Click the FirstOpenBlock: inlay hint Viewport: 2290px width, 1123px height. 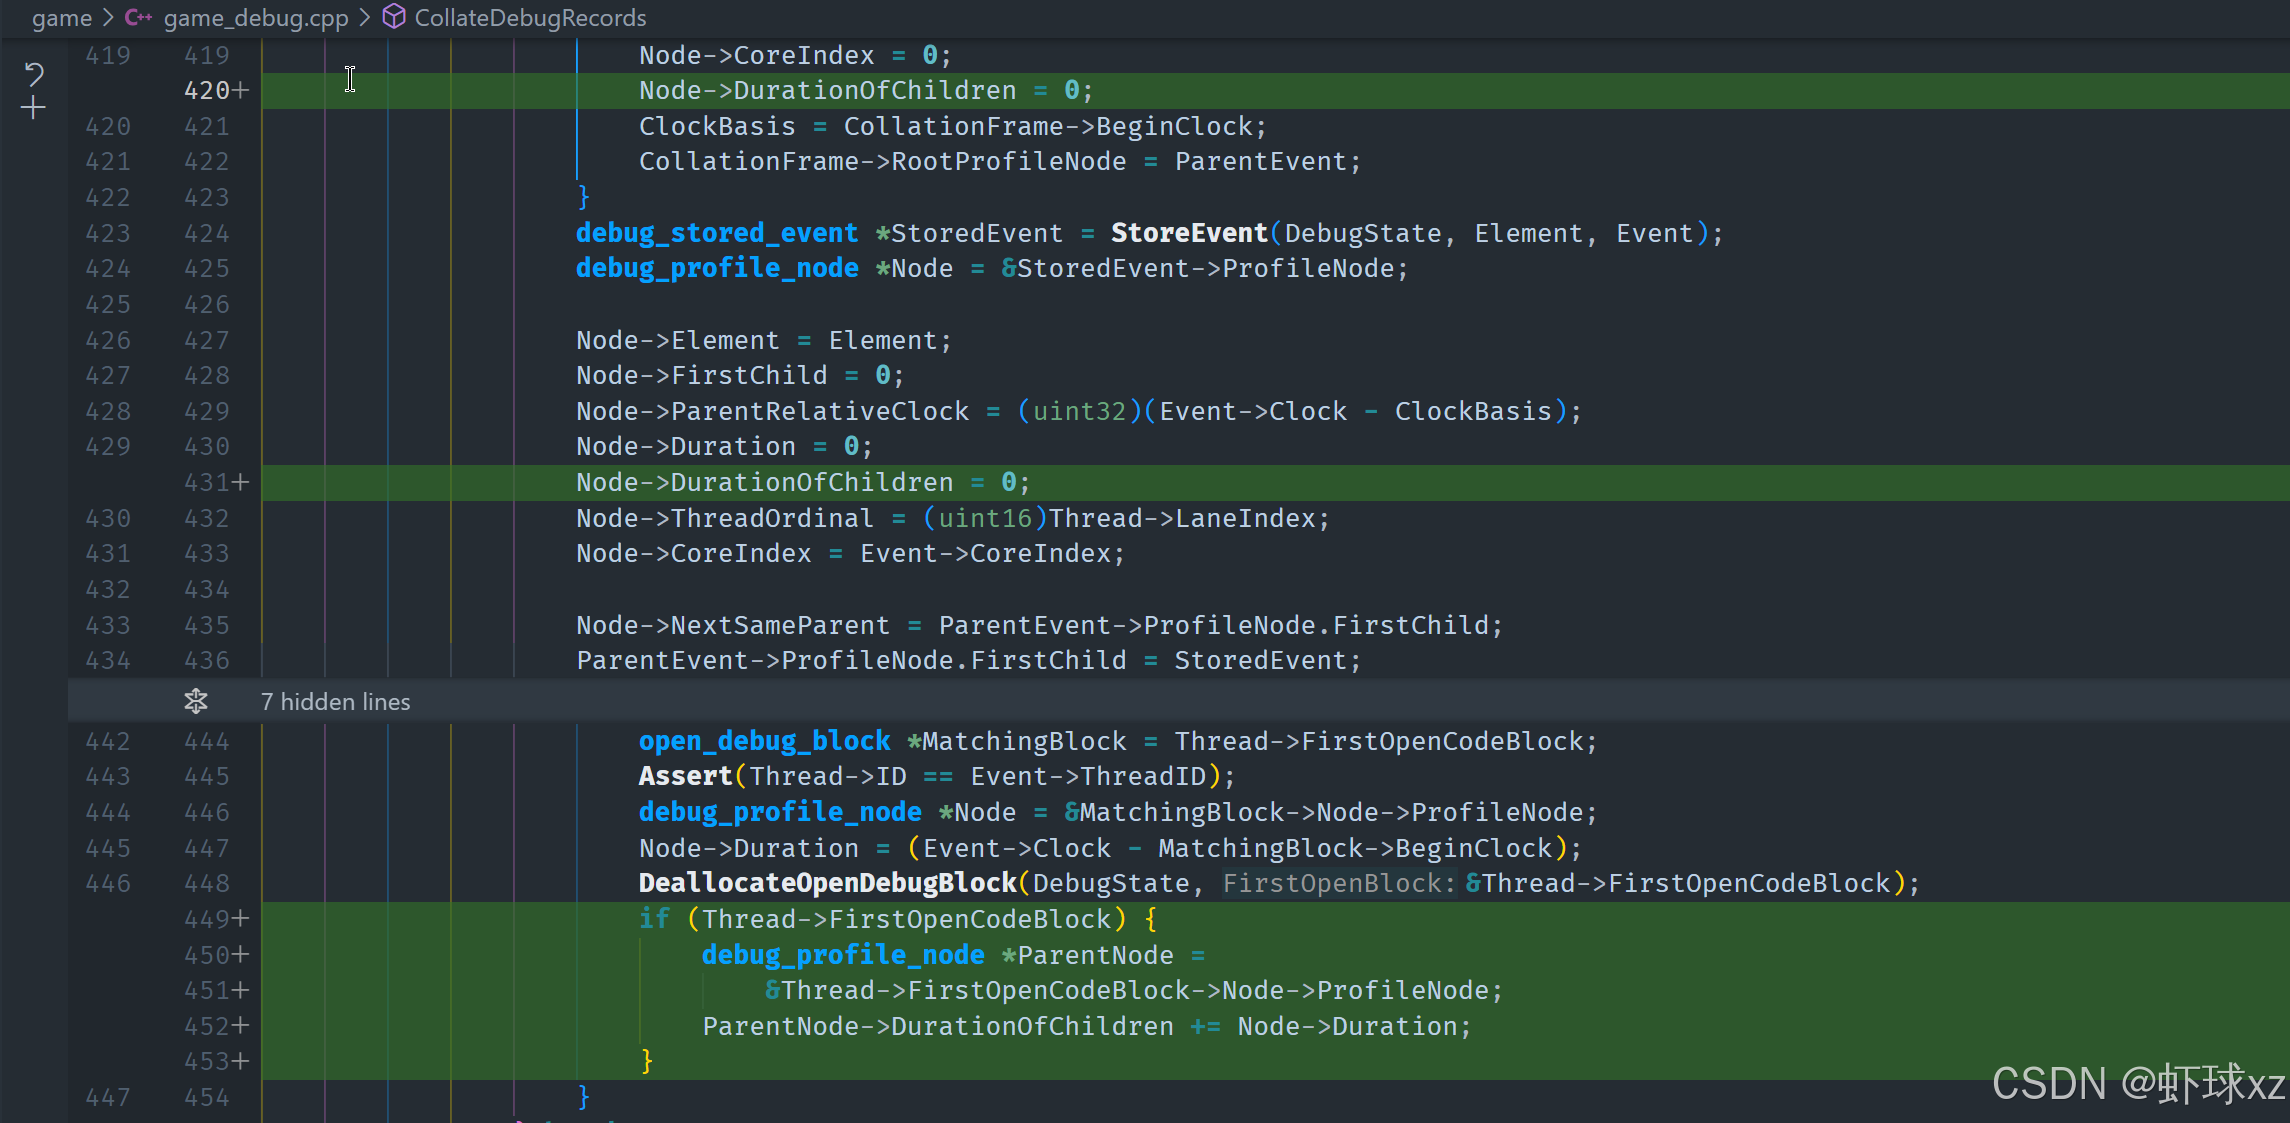1338,883
